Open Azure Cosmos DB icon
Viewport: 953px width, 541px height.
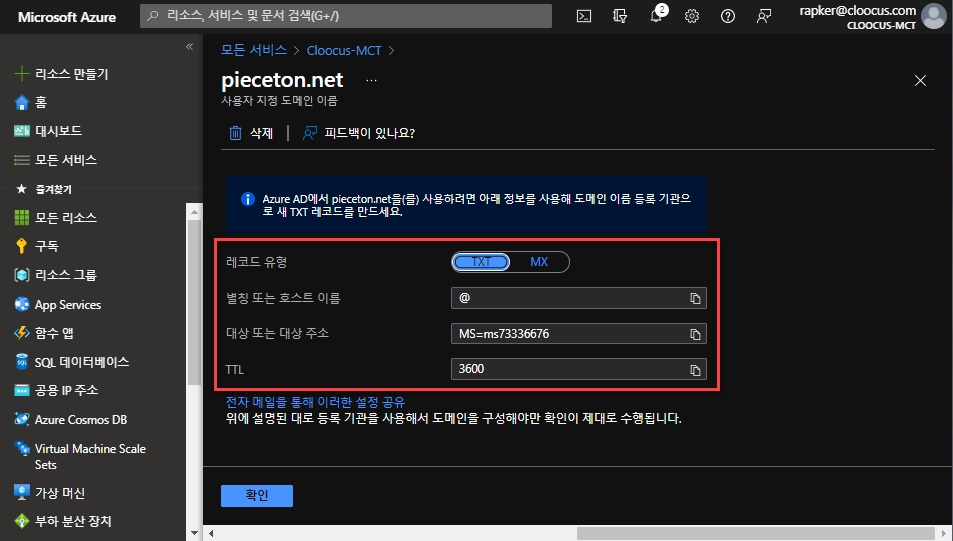coord(22,419)
